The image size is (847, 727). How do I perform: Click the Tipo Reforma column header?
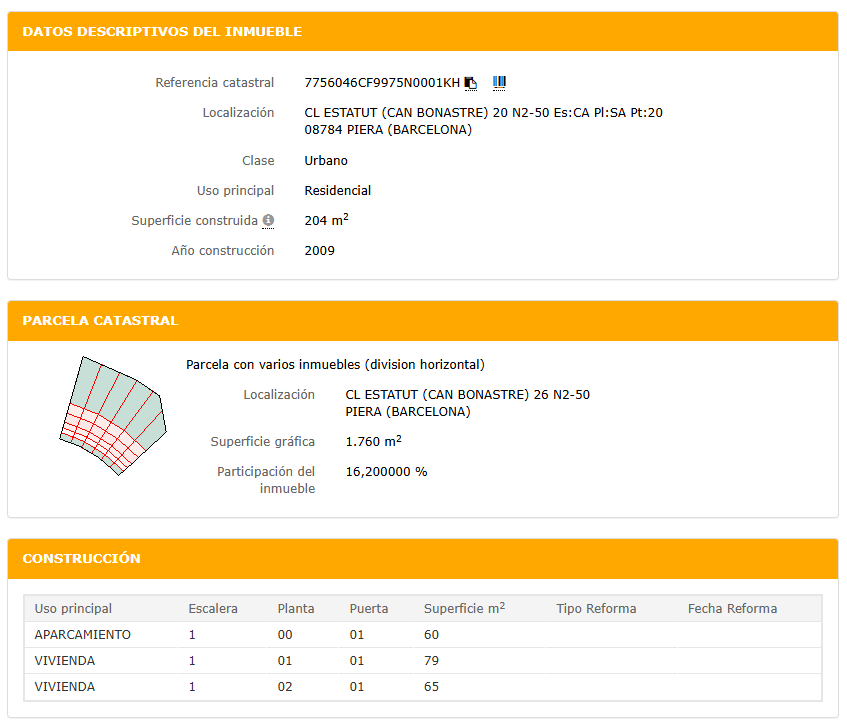click(596, 609)
